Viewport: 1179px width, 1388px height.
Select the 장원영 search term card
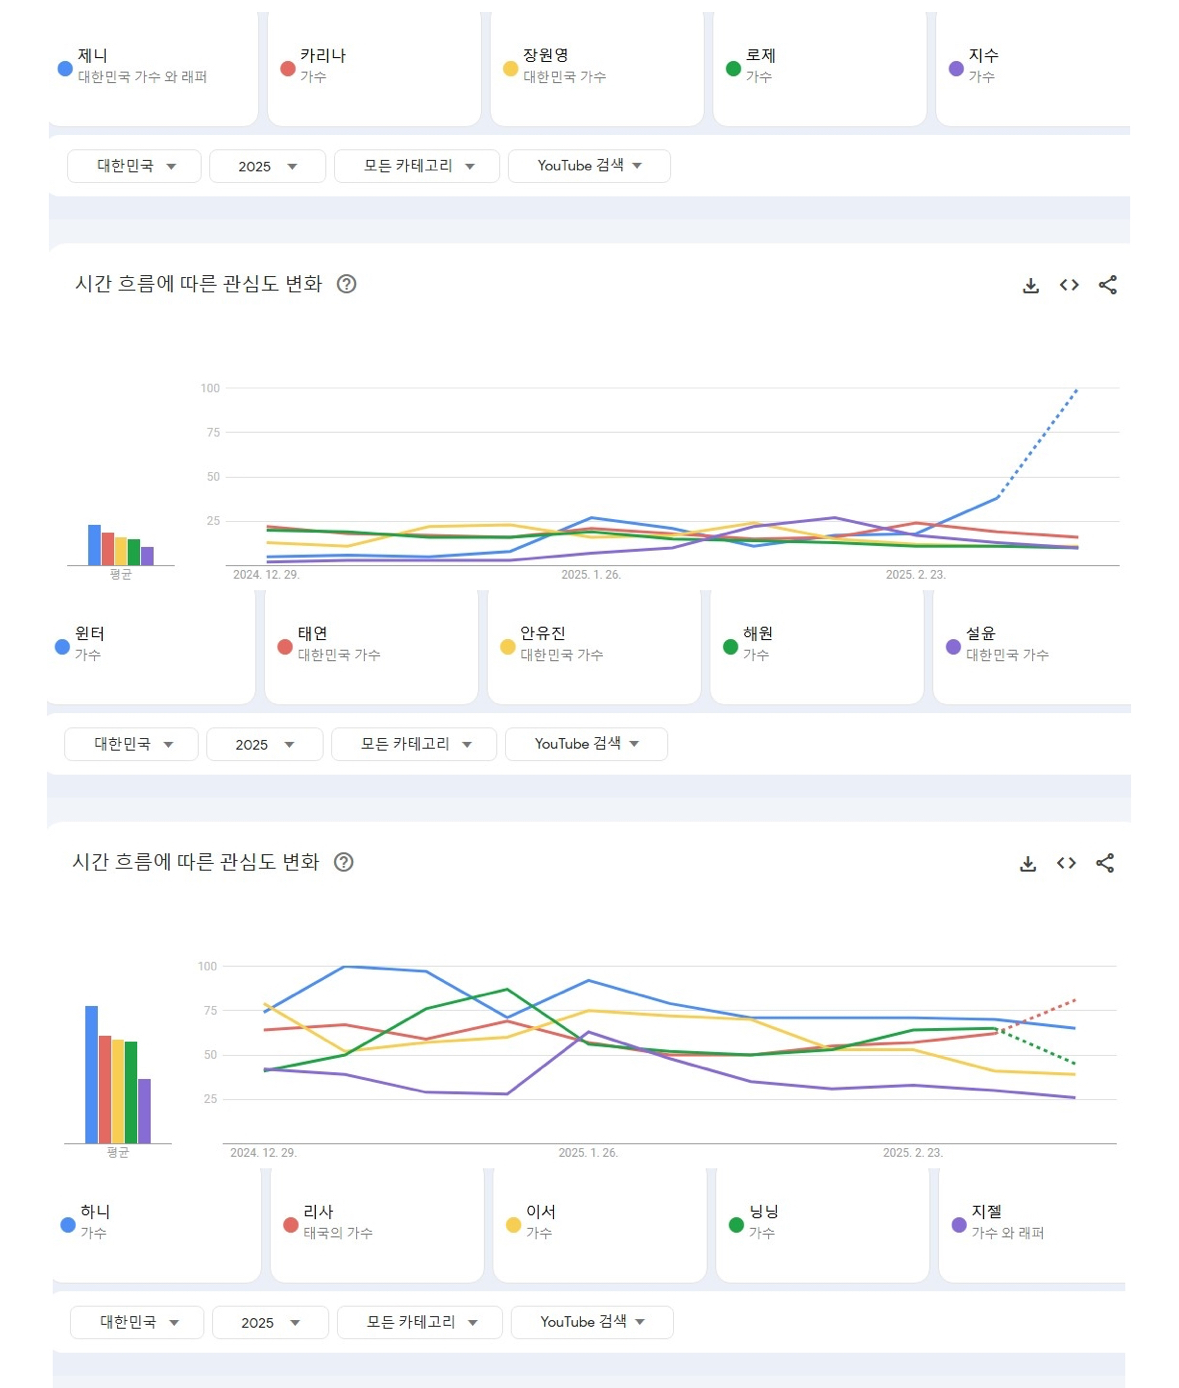pyautogui.click(x=597, y=68)
